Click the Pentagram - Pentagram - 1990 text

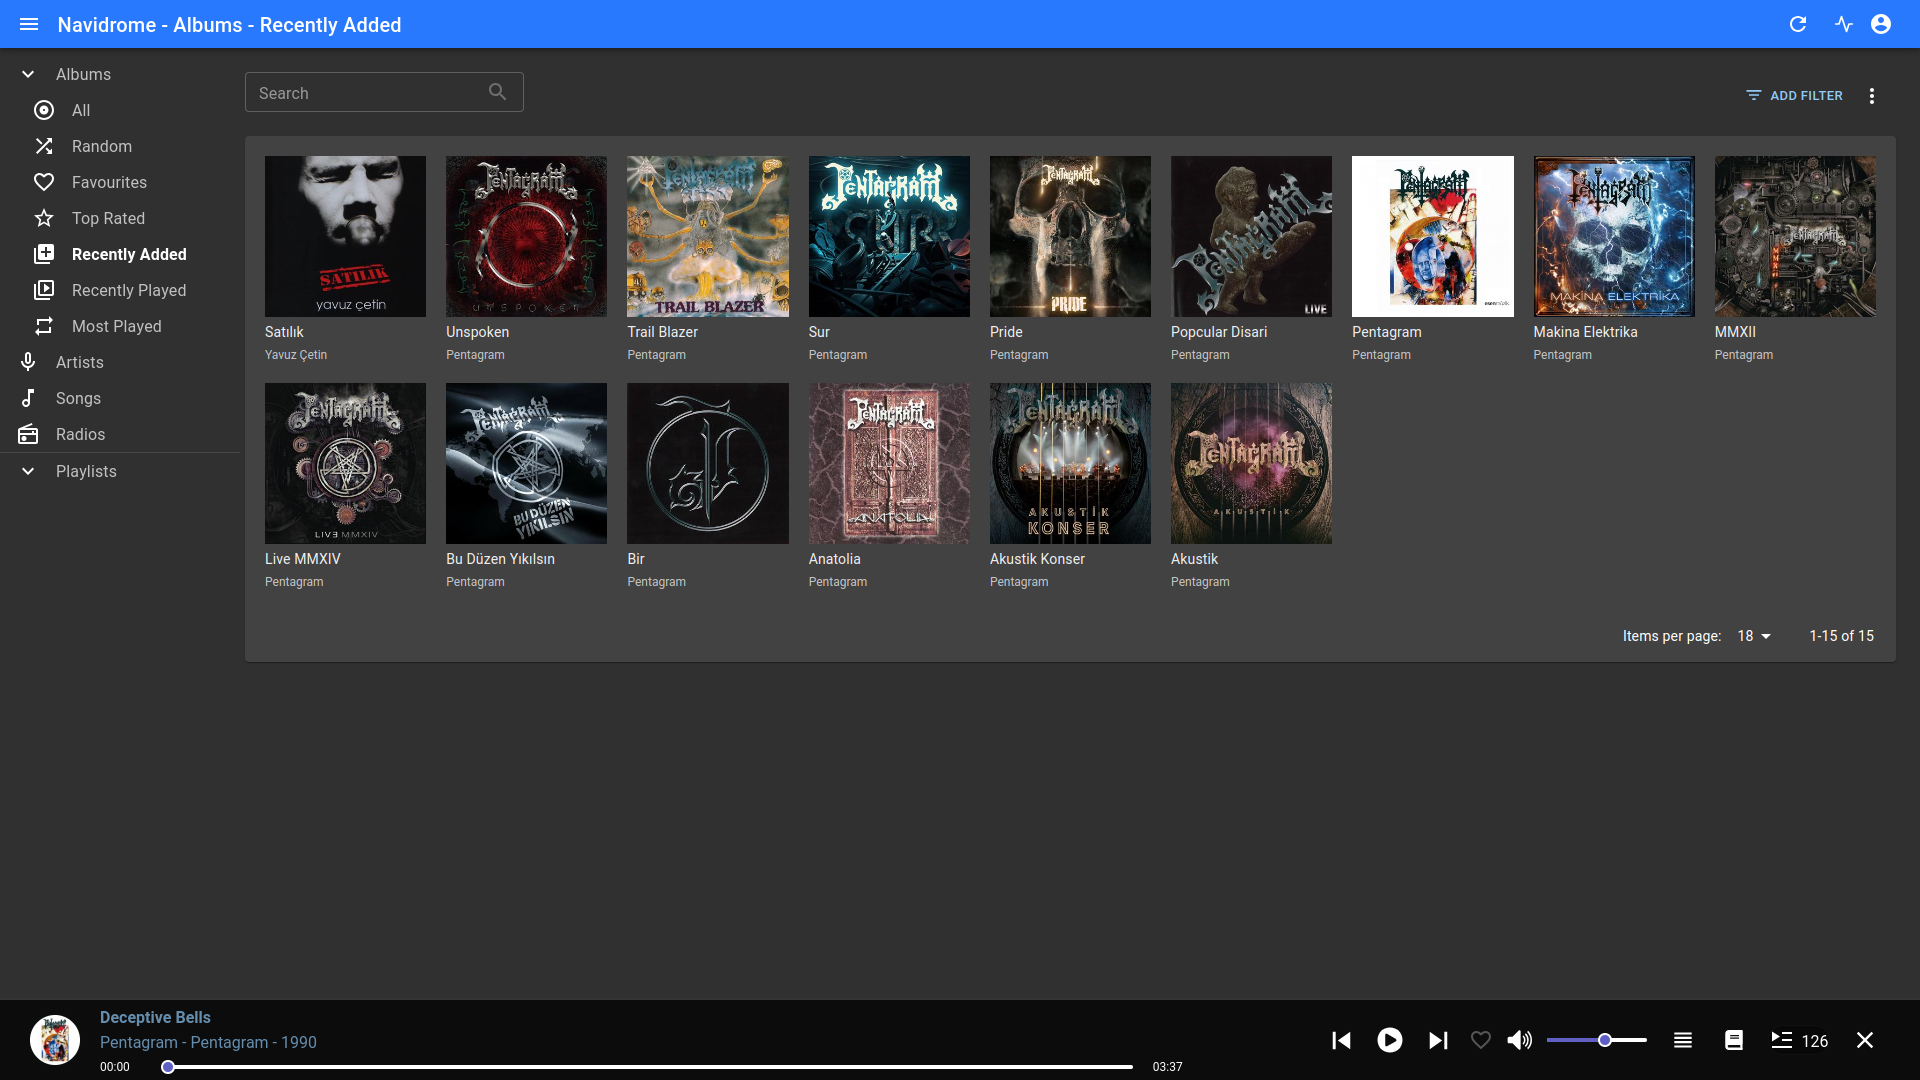(208, 1042)
